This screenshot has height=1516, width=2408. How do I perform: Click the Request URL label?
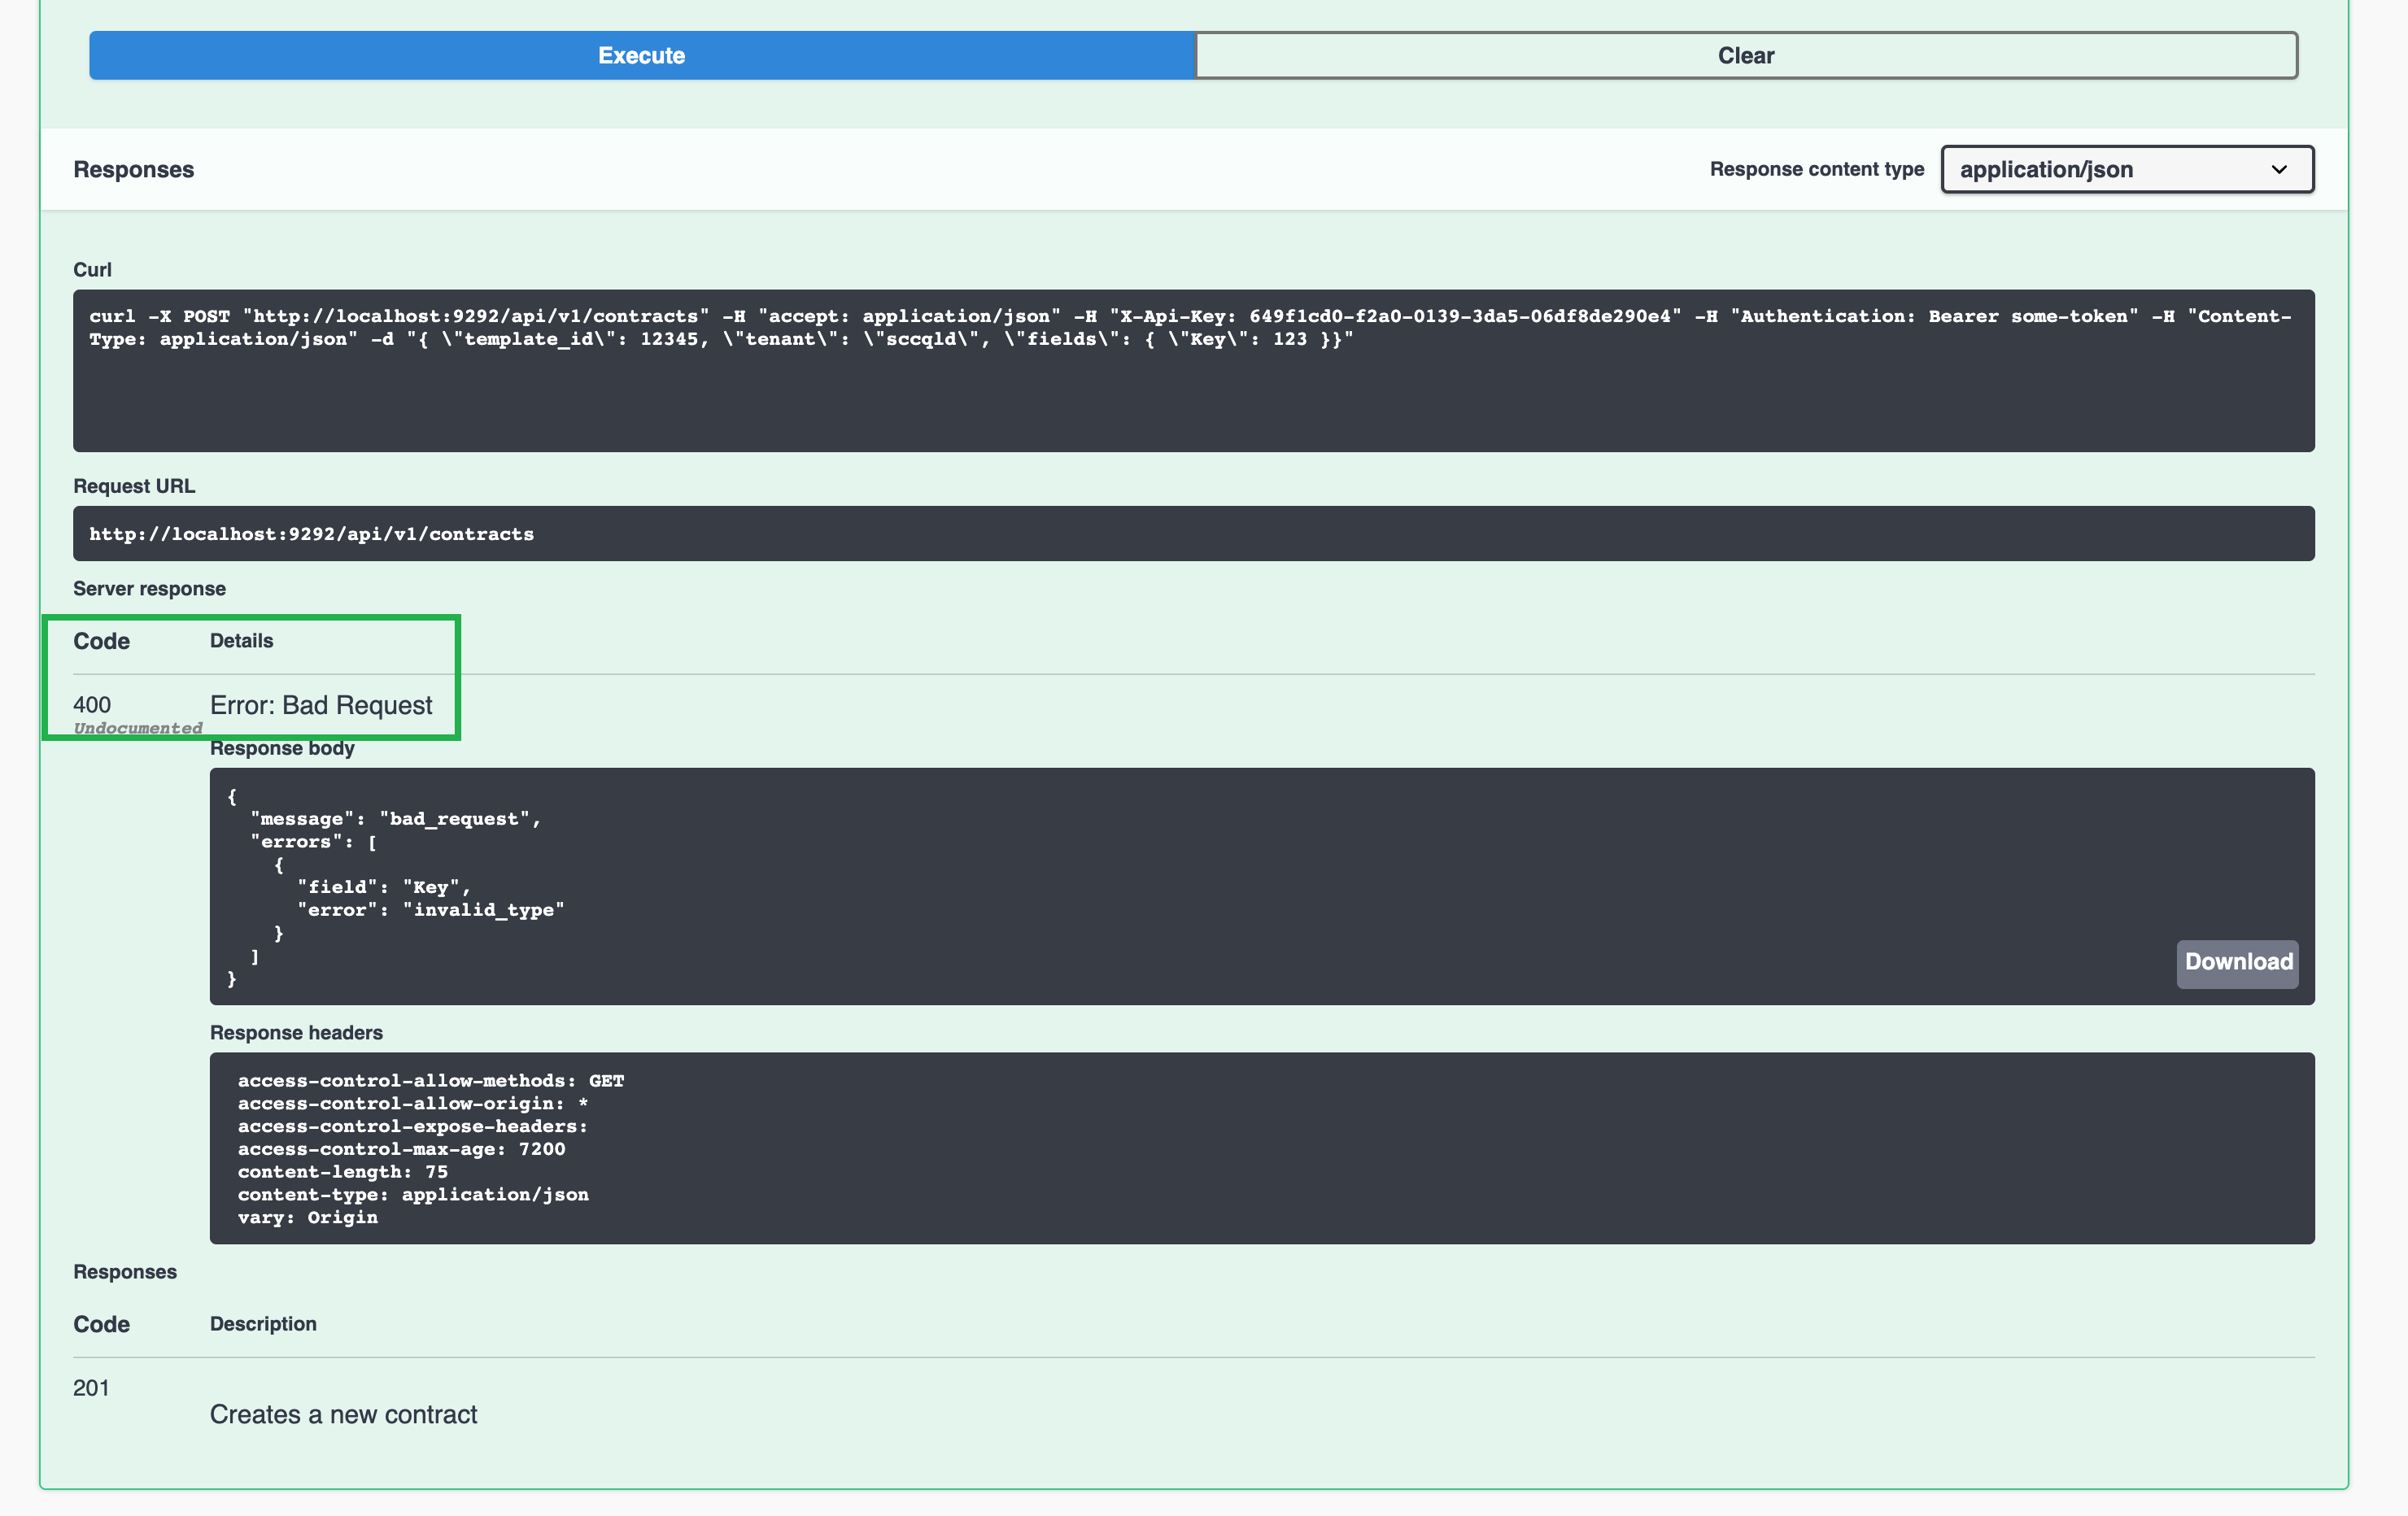(x=134, y=486)
